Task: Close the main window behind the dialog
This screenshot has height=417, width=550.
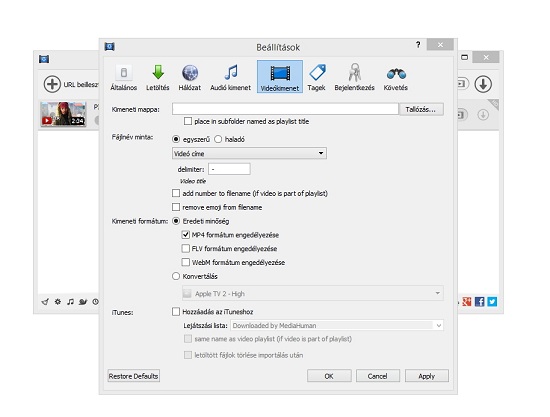Action: [486, 57]
